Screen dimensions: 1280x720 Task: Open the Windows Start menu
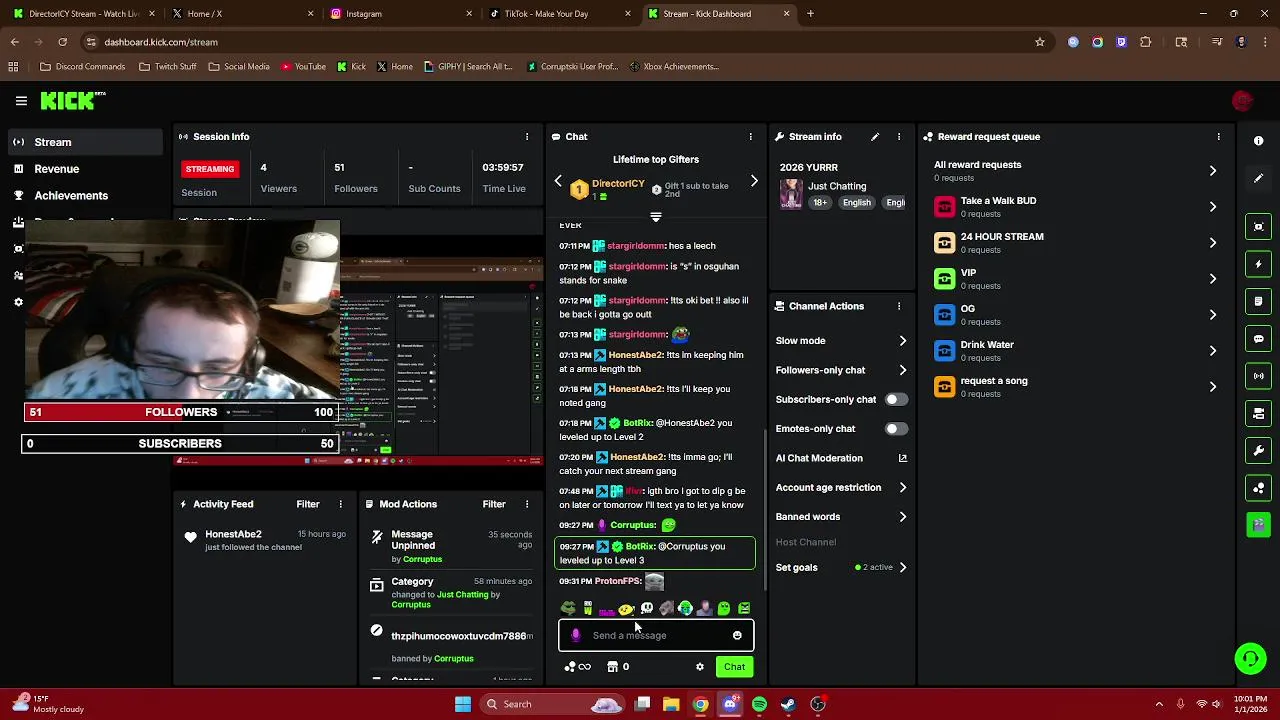463,704
